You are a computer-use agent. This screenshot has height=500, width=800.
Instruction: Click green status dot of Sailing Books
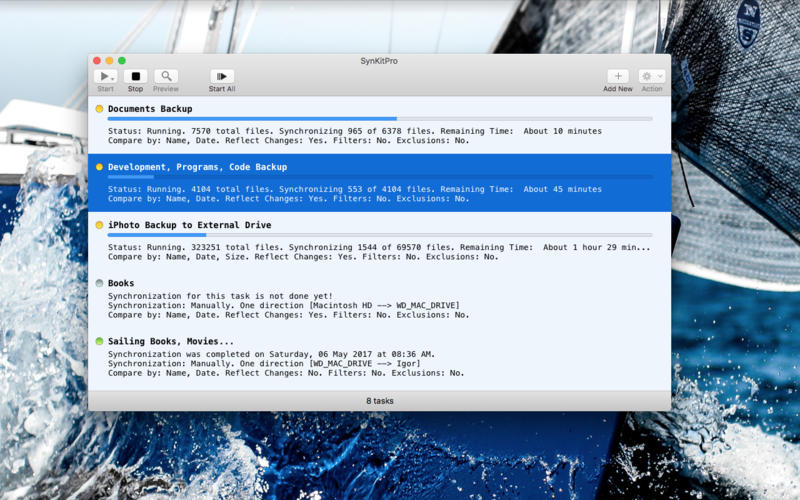99,341
